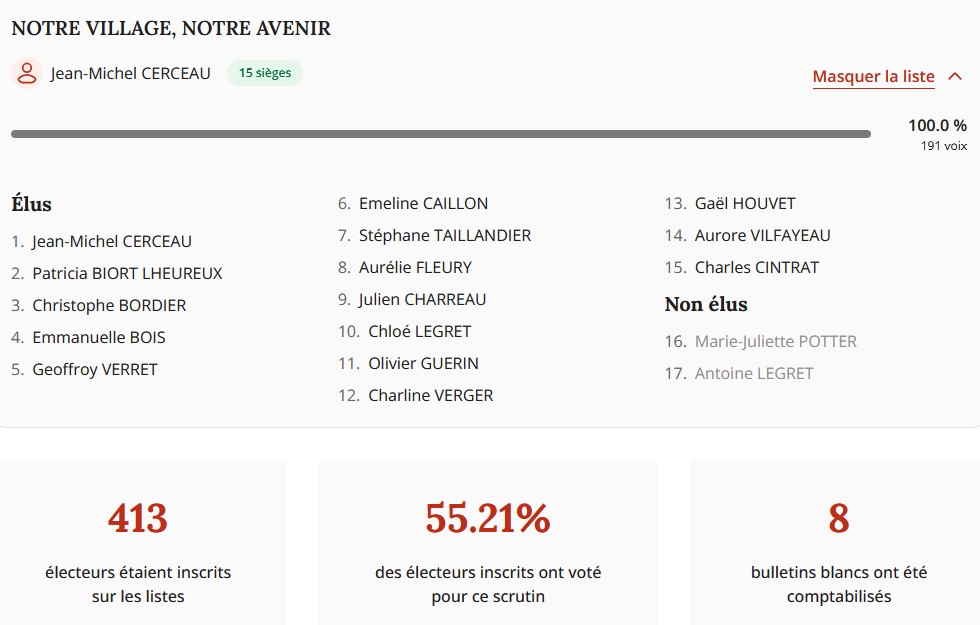The height and width of the screenshot is (625, 980).
Task: Select non-elected candidate Antoine LEGRET
Action: click(754, 373)
